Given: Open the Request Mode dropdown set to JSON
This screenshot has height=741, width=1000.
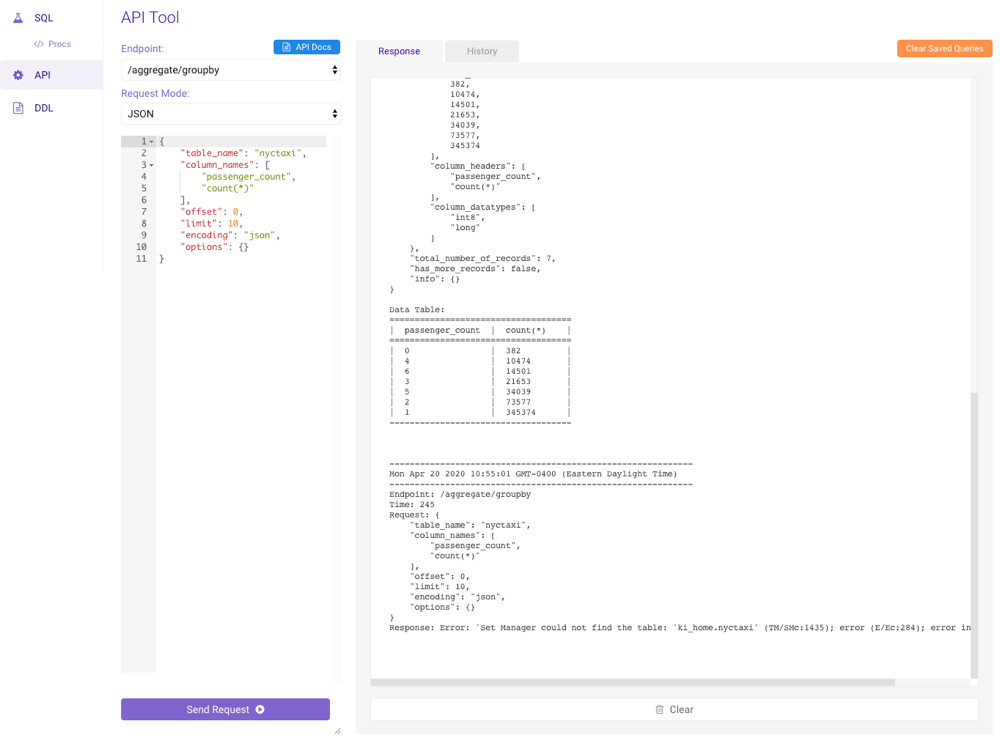Looking at the screenshot, I should 231,114.
